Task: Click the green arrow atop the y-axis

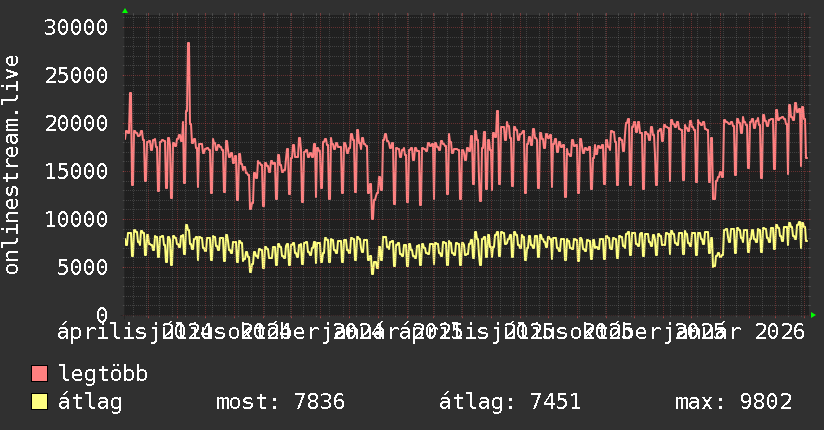Action: tap(125, 11)
